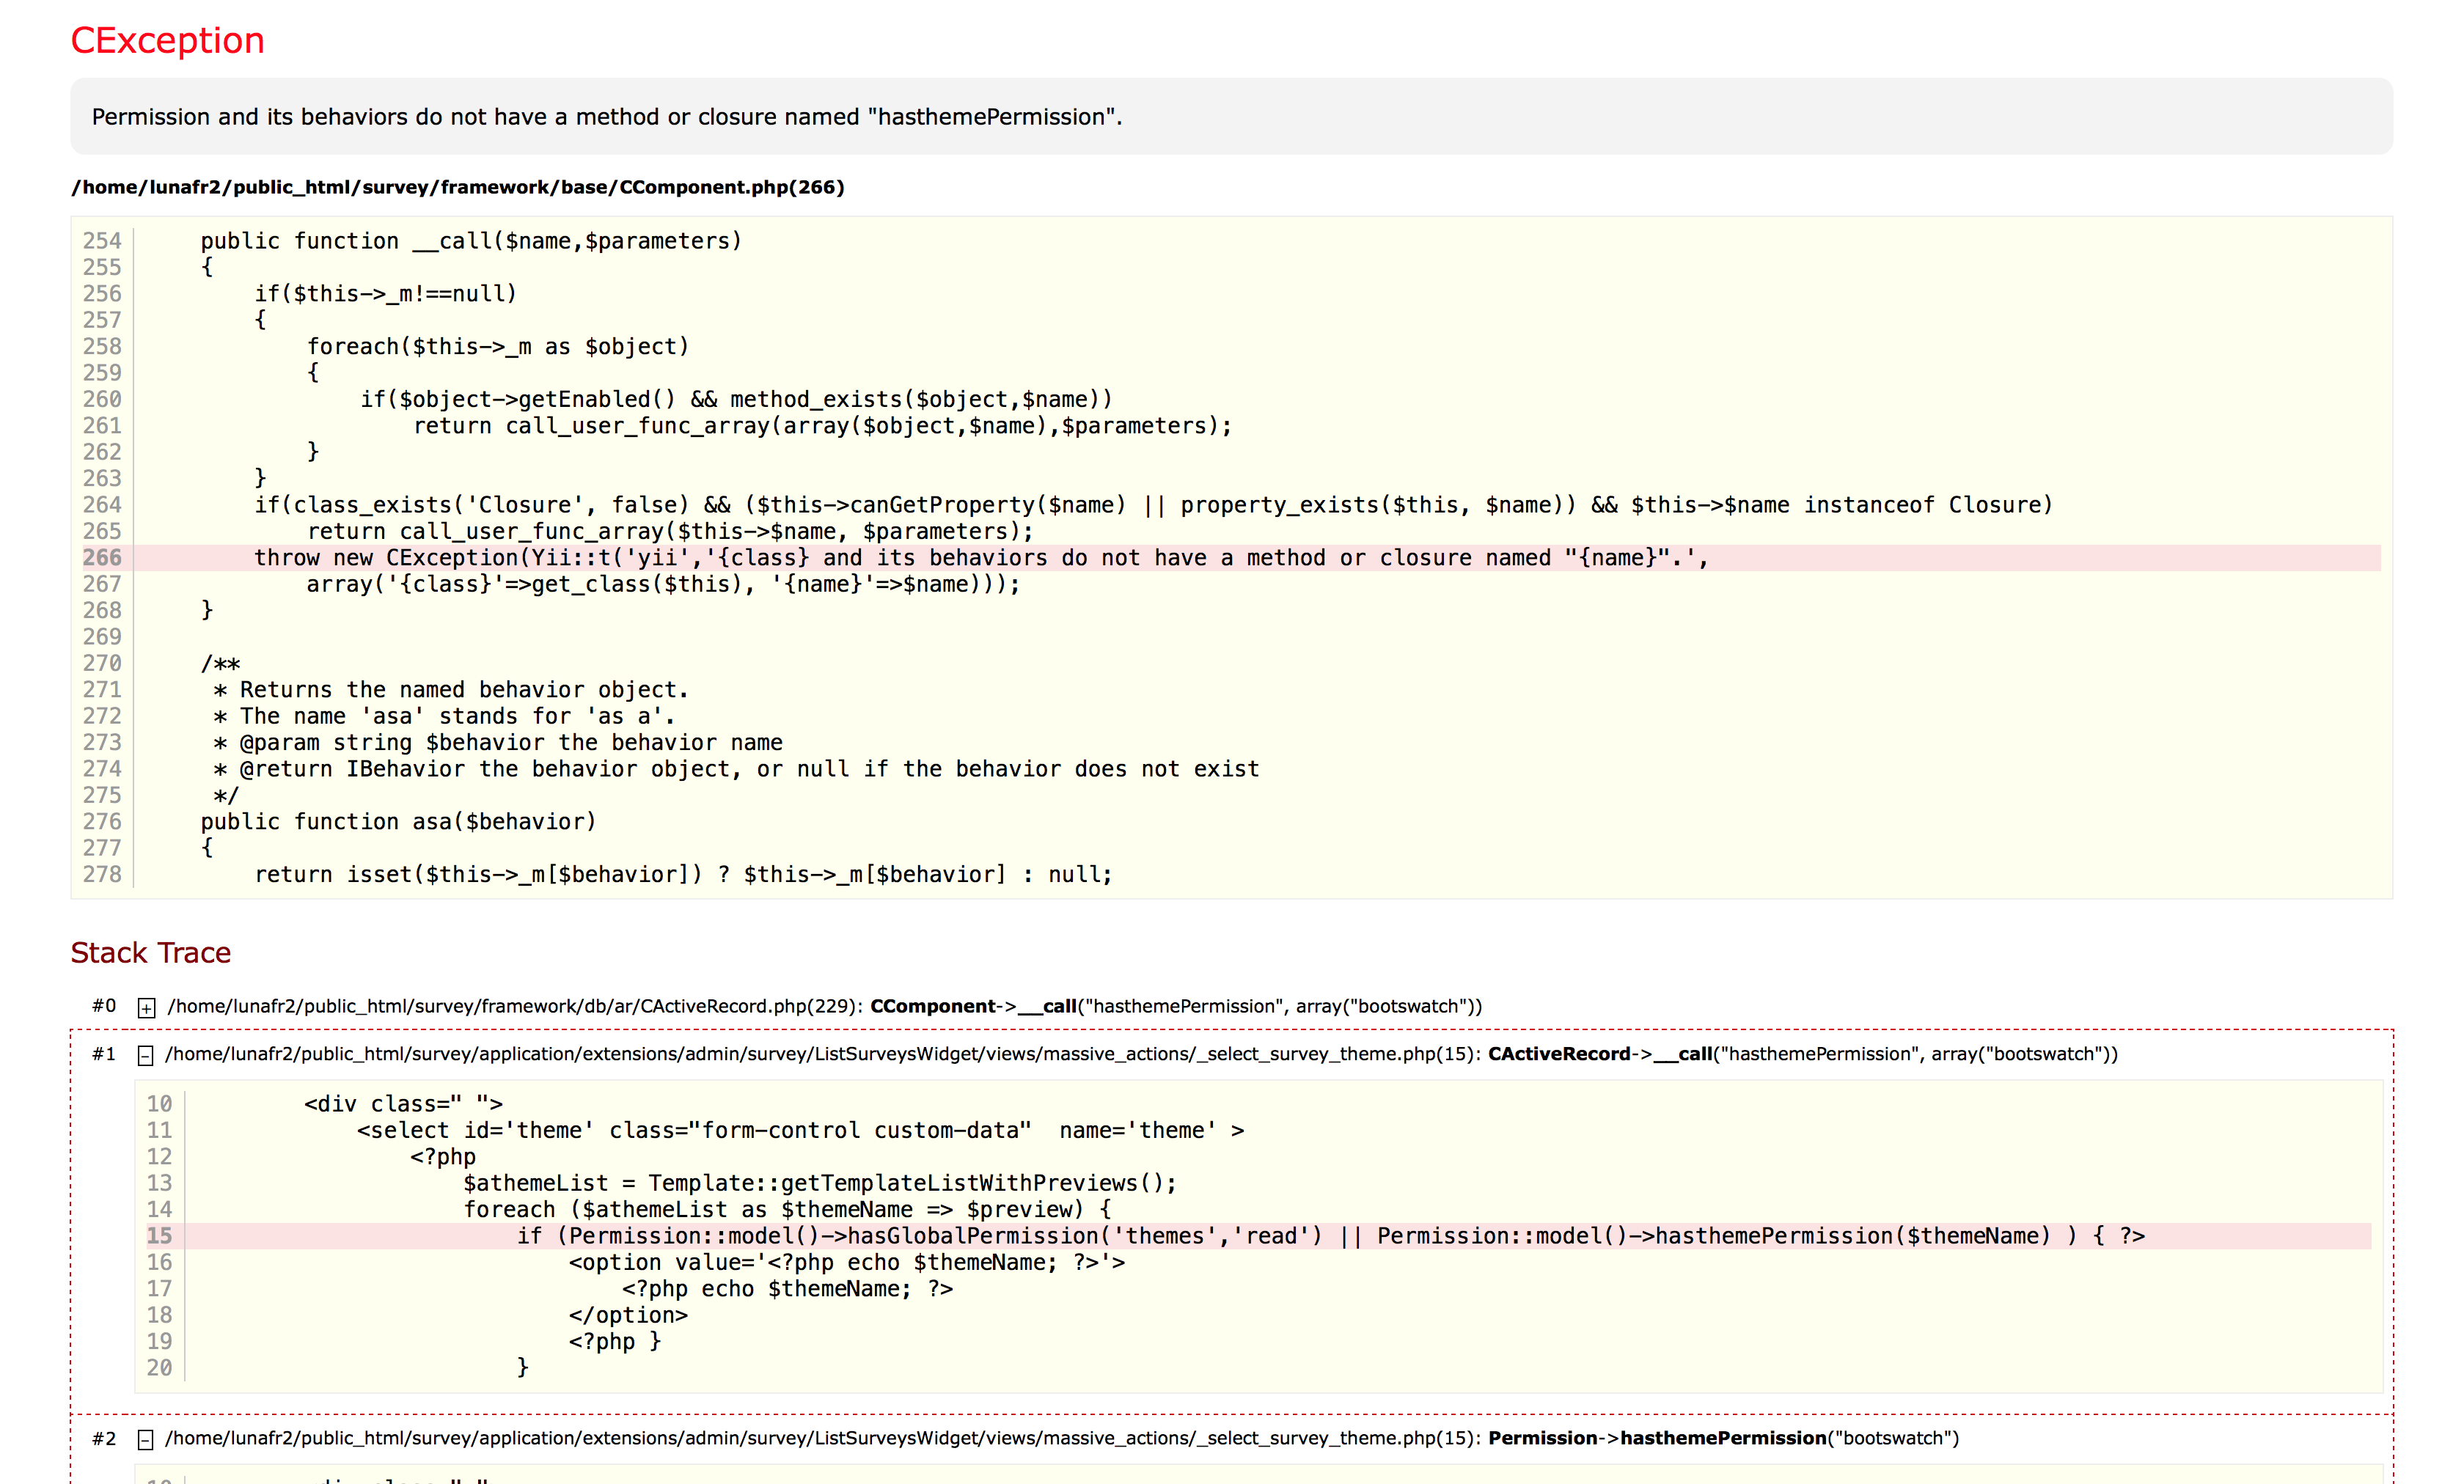
Task: Click trace #2 Permission->hasthemePermission text
Action: (x=1722, y=1438)
